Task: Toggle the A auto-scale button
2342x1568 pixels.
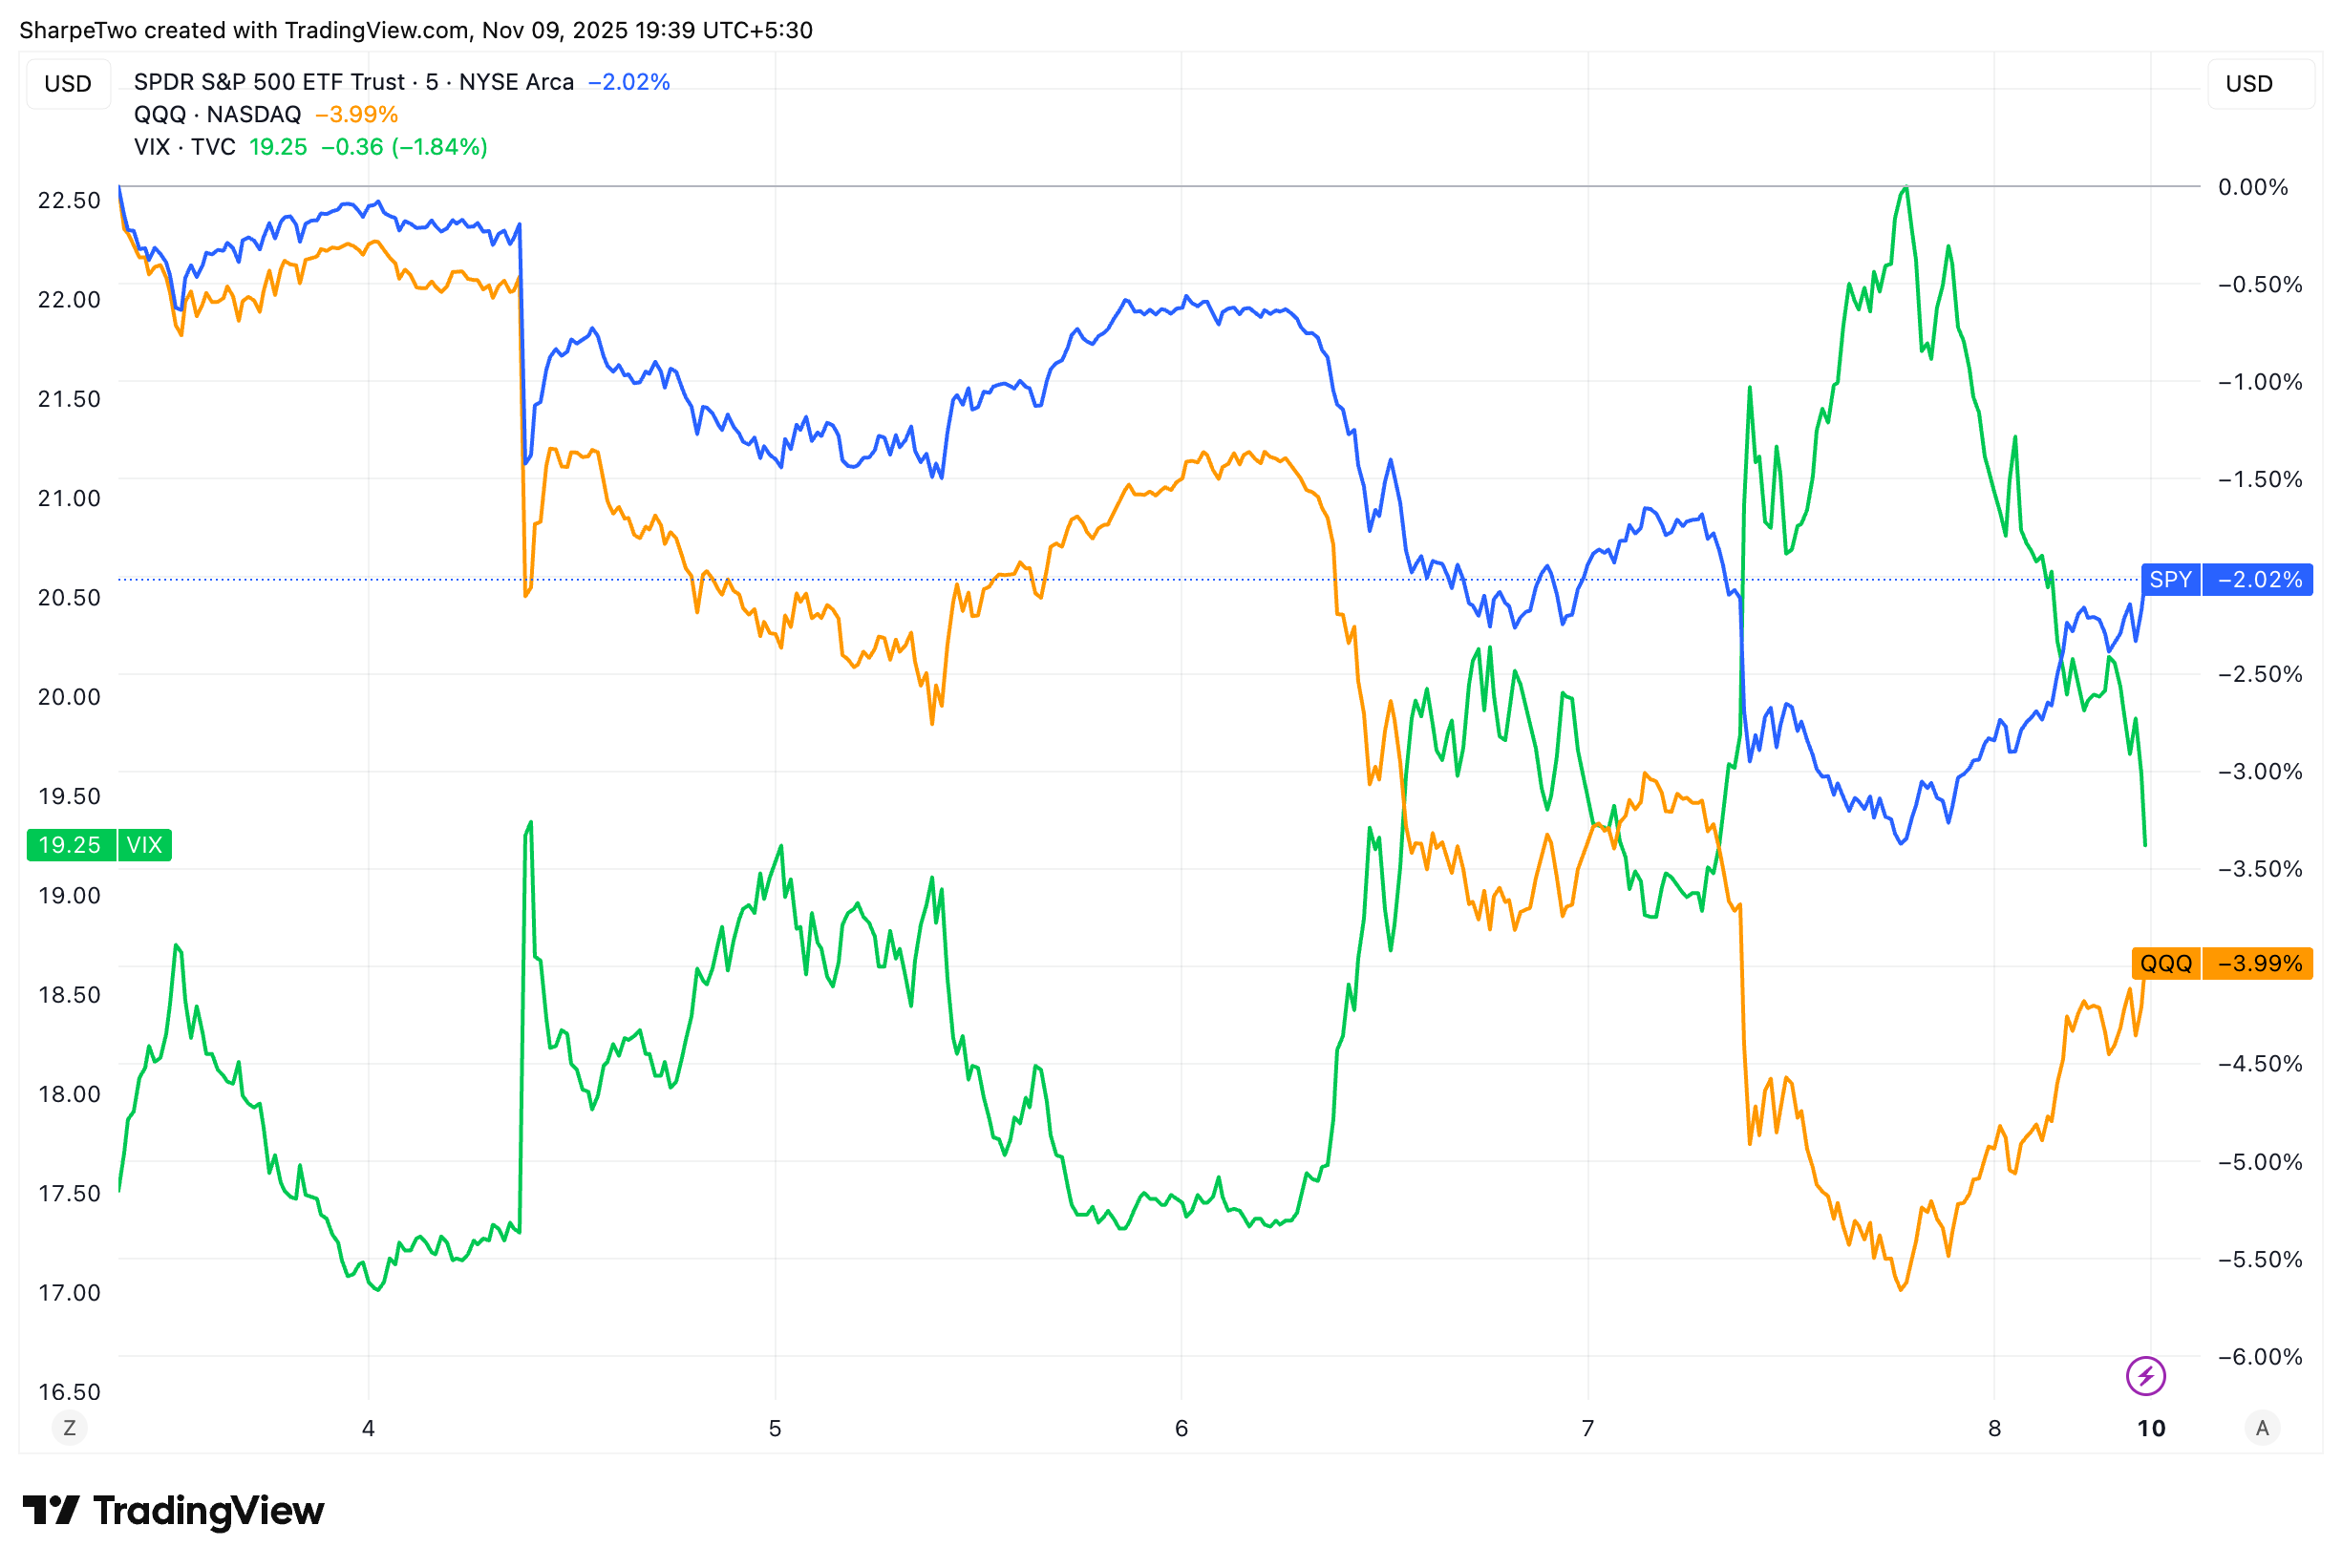Action: coord(2262,1428)
